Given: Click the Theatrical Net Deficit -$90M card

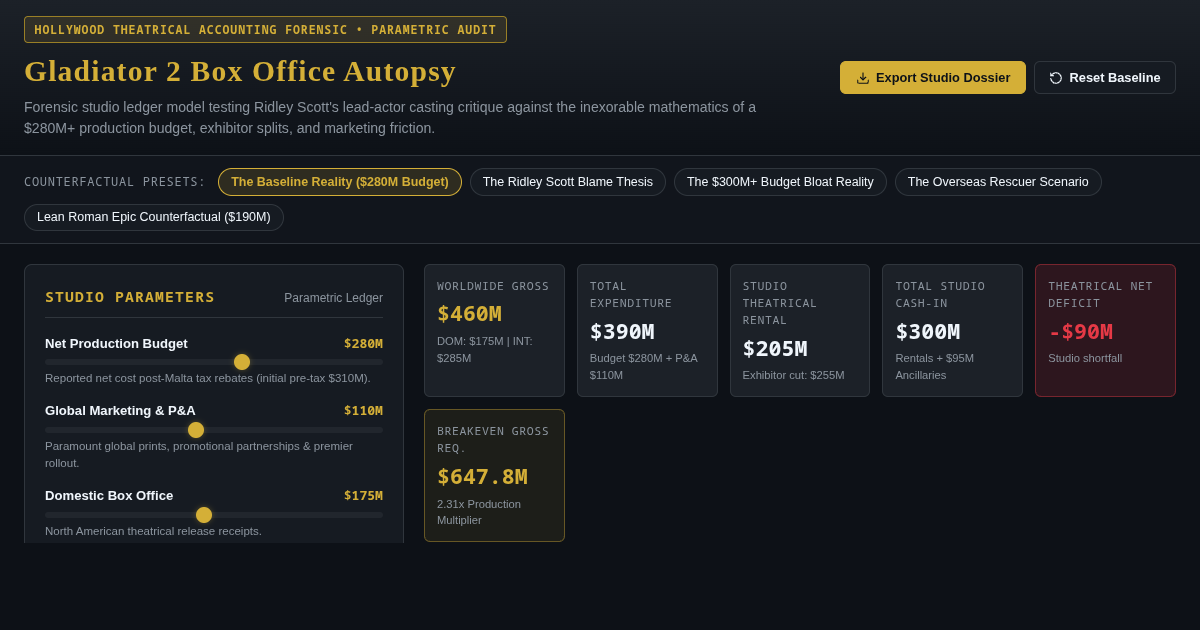Looking at the screenshot, I should [x=1105, y=331].
